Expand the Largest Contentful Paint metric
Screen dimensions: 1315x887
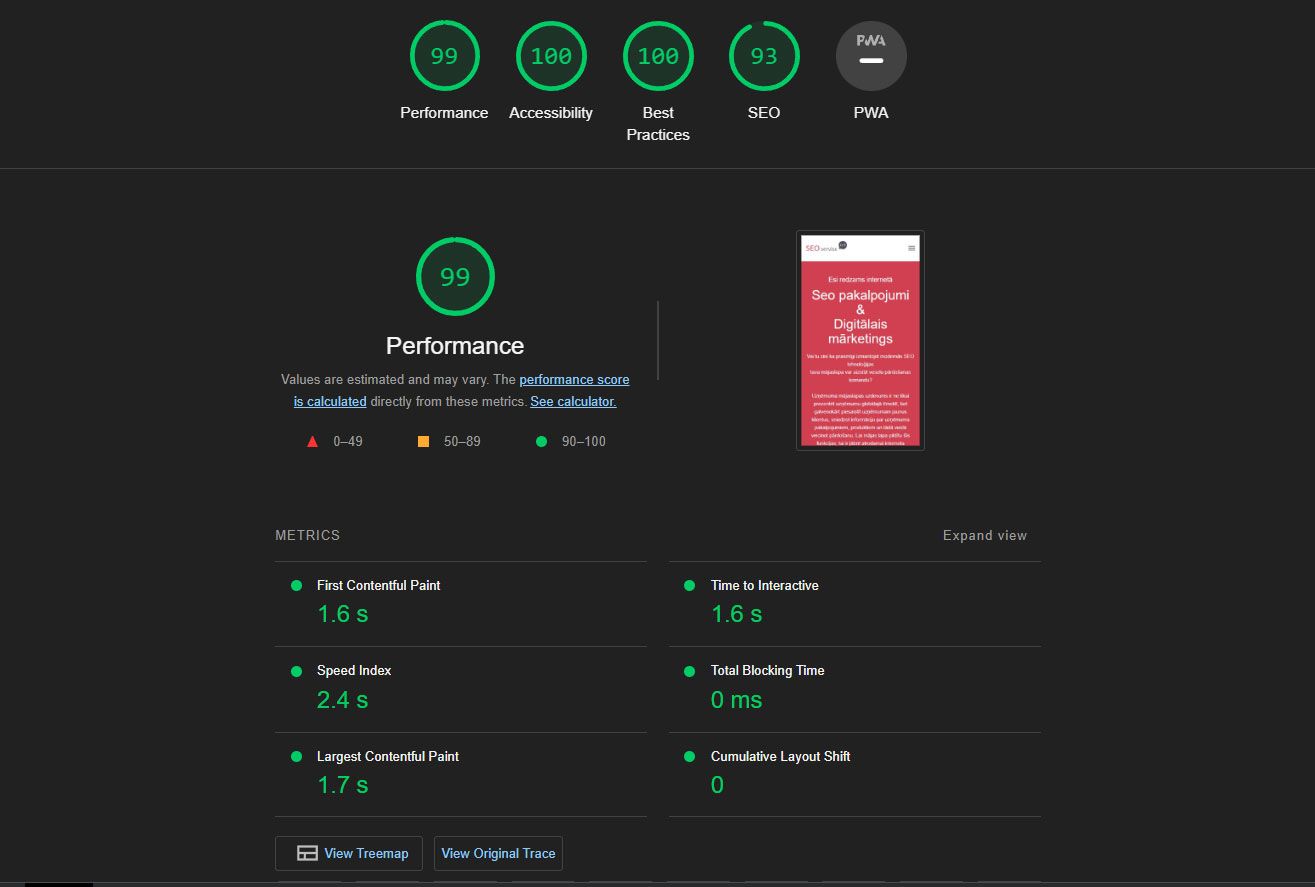[387, 757]
